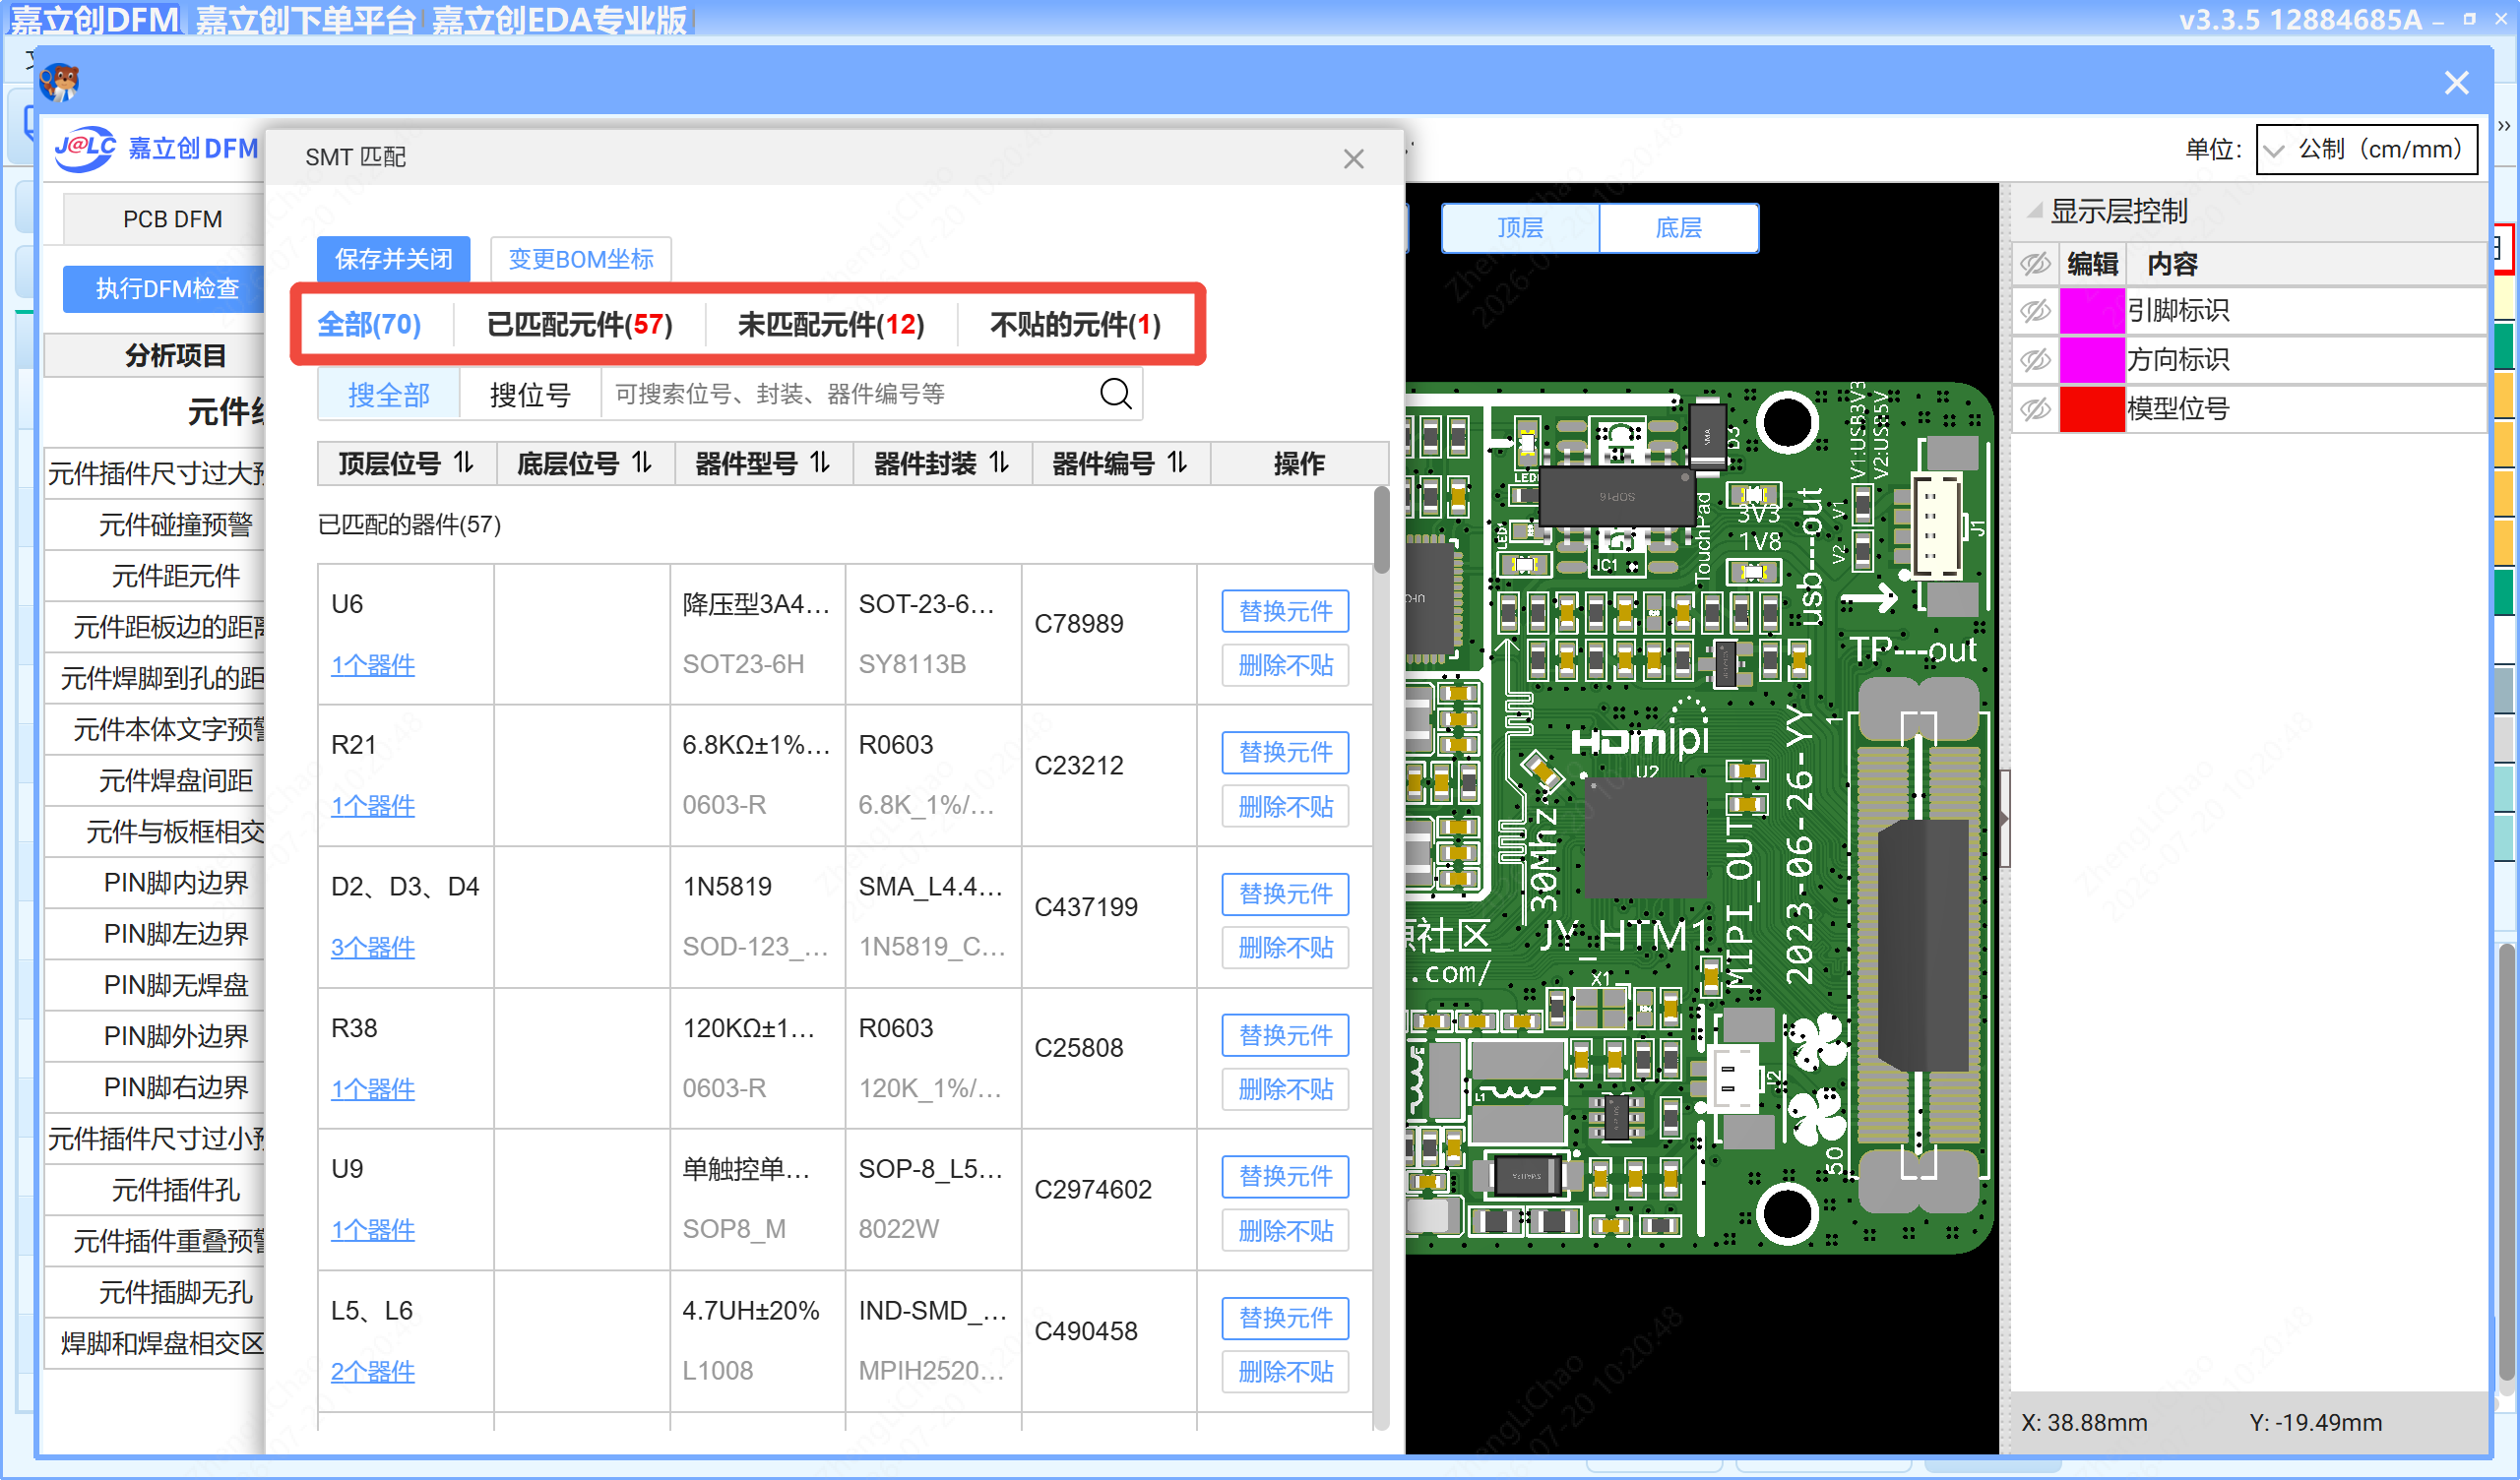
Task: Click 替换元件 for R21 row
Action: pos(1285,752)
